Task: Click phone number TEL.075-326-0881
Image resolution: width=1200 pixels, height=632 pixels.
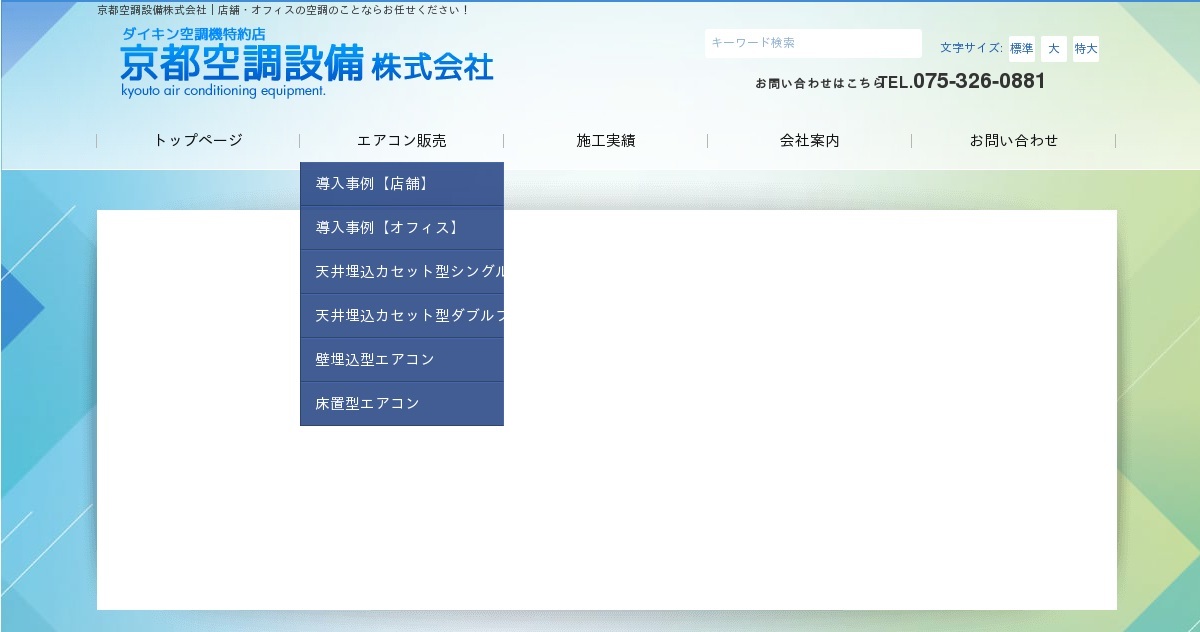Action: tap(962, 82)
